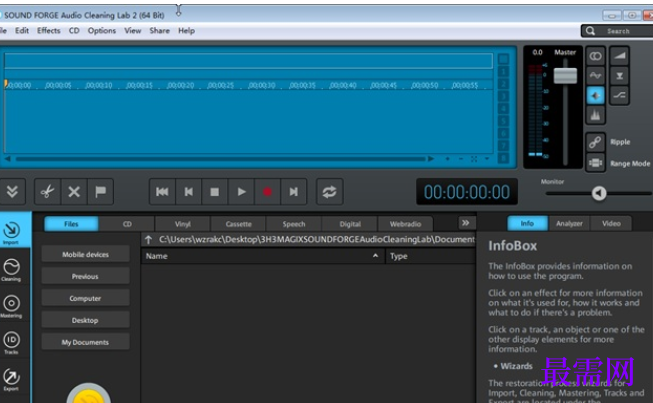
Task: Open the Edit menu
Action: [x=22, y=30]
